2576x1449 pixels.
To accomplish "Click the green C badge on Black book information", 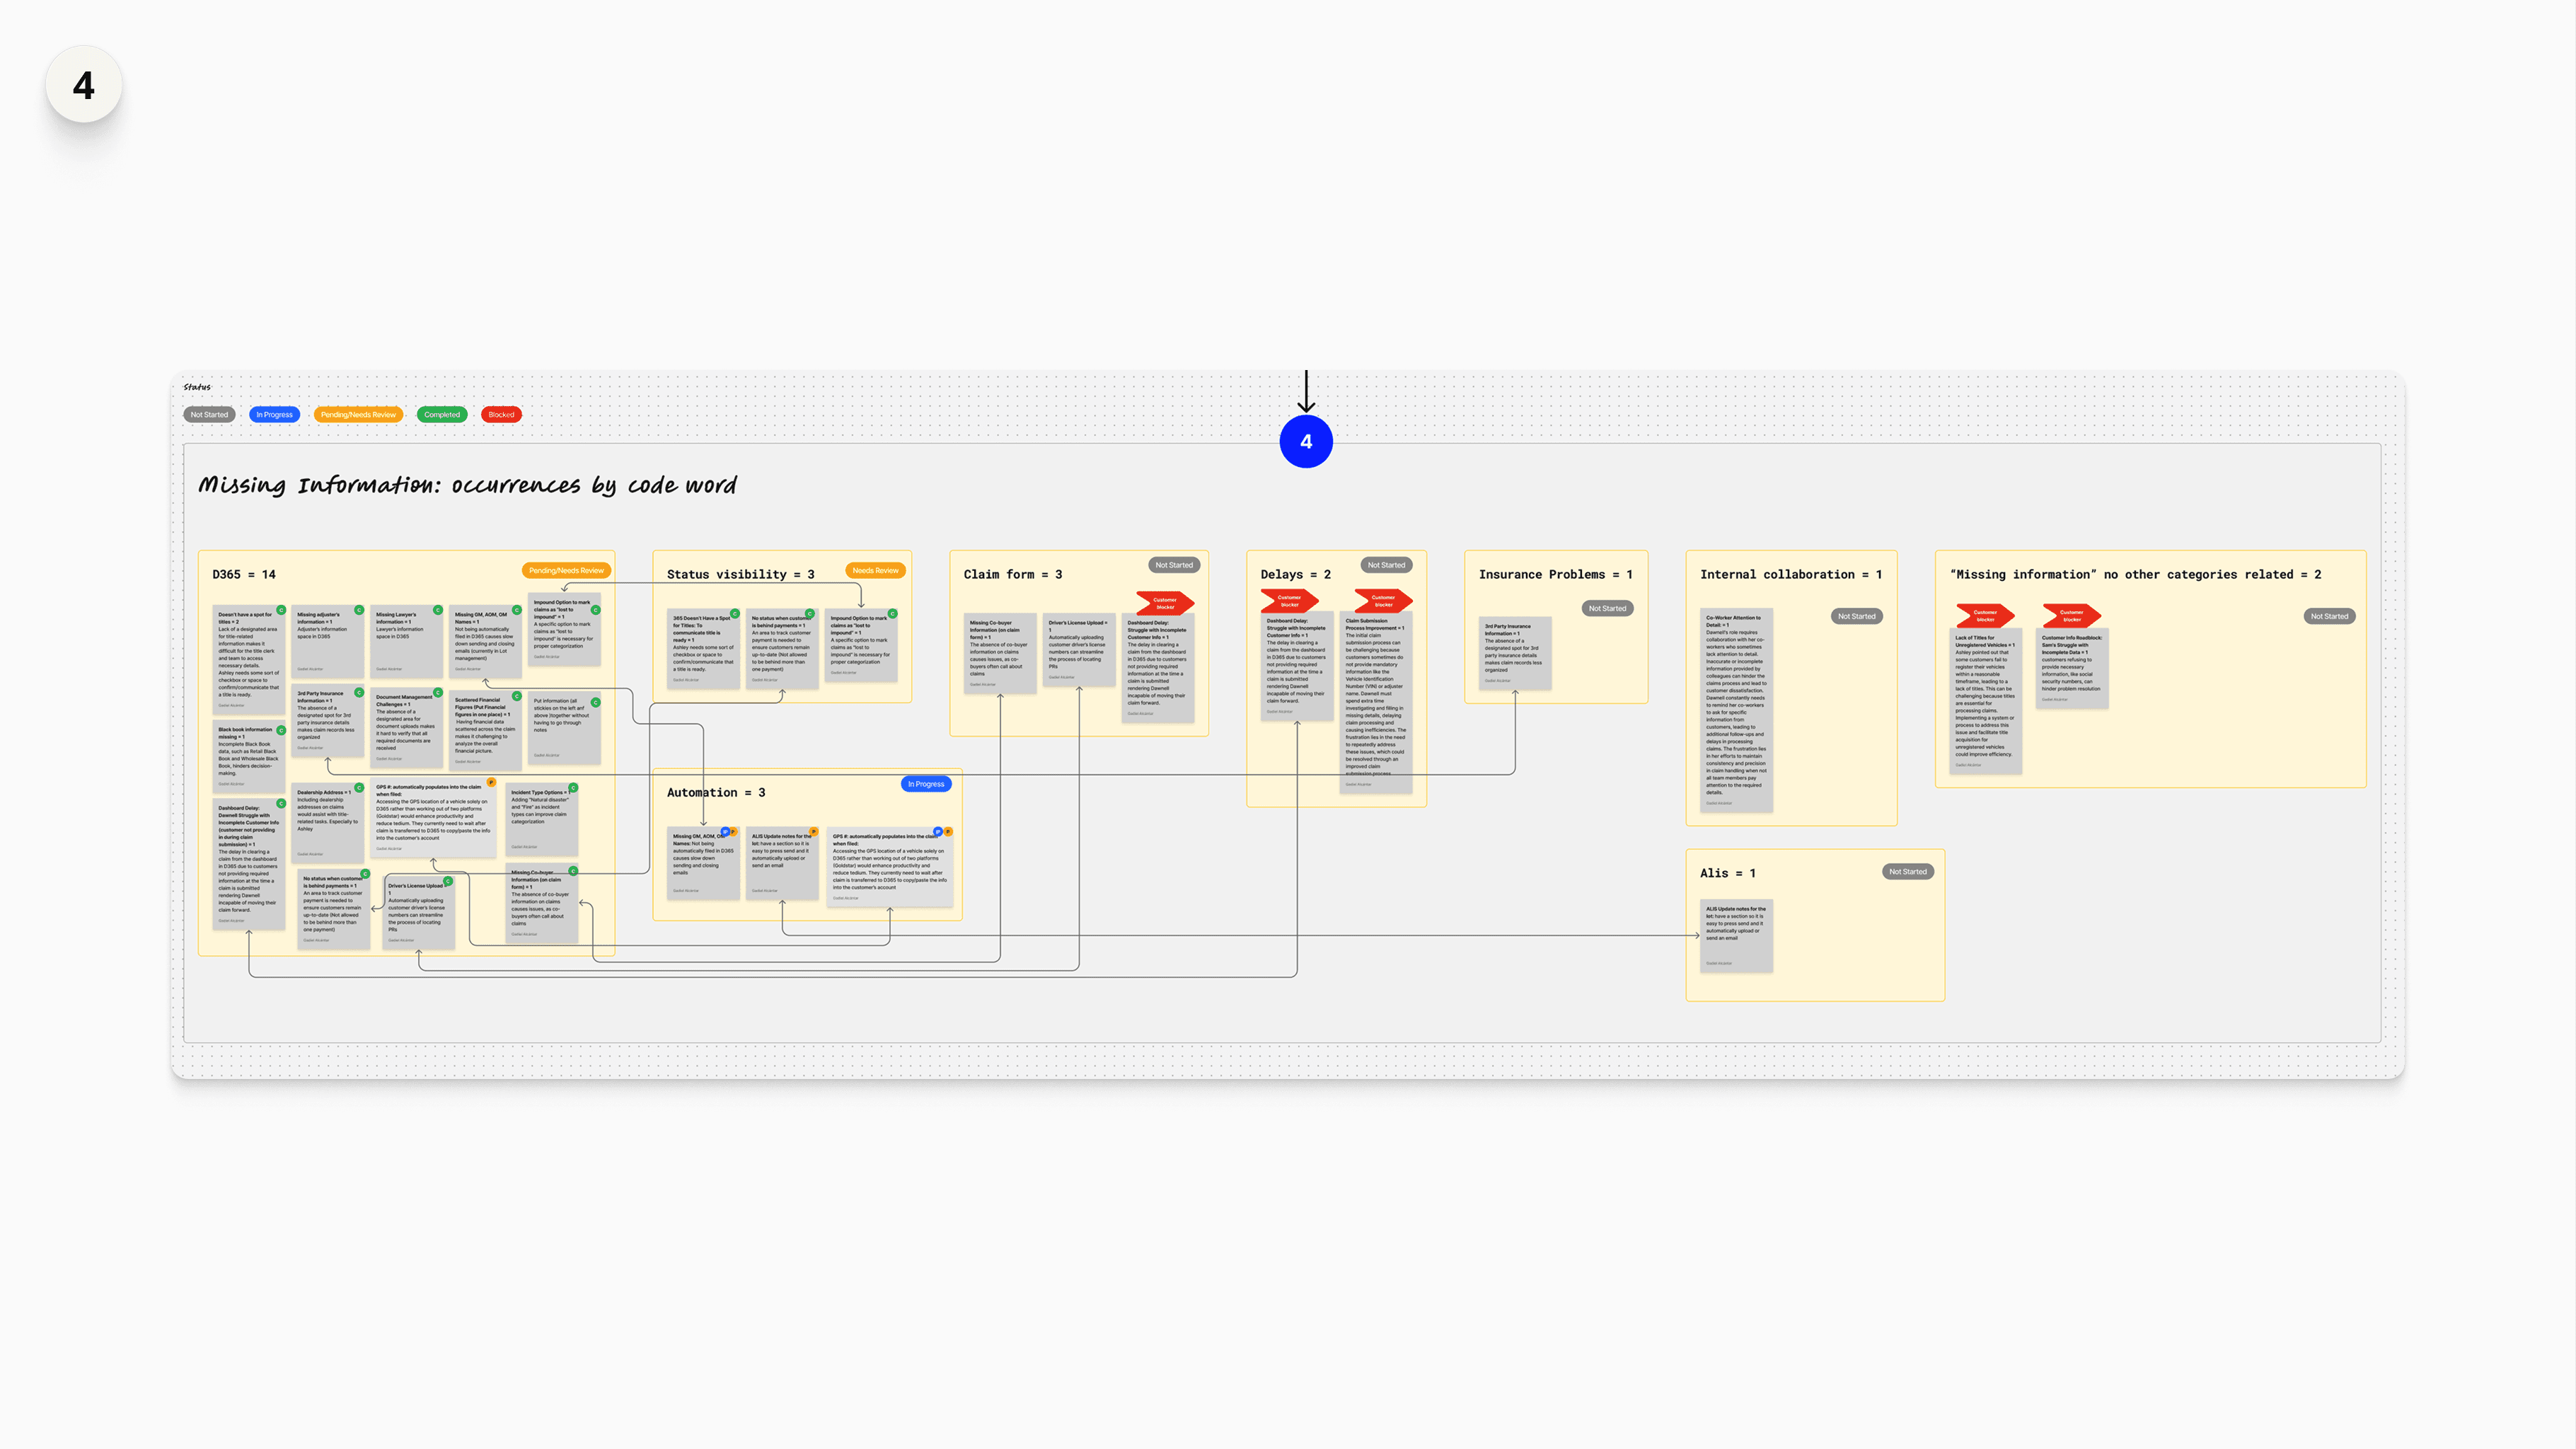I will coord(281,730).
